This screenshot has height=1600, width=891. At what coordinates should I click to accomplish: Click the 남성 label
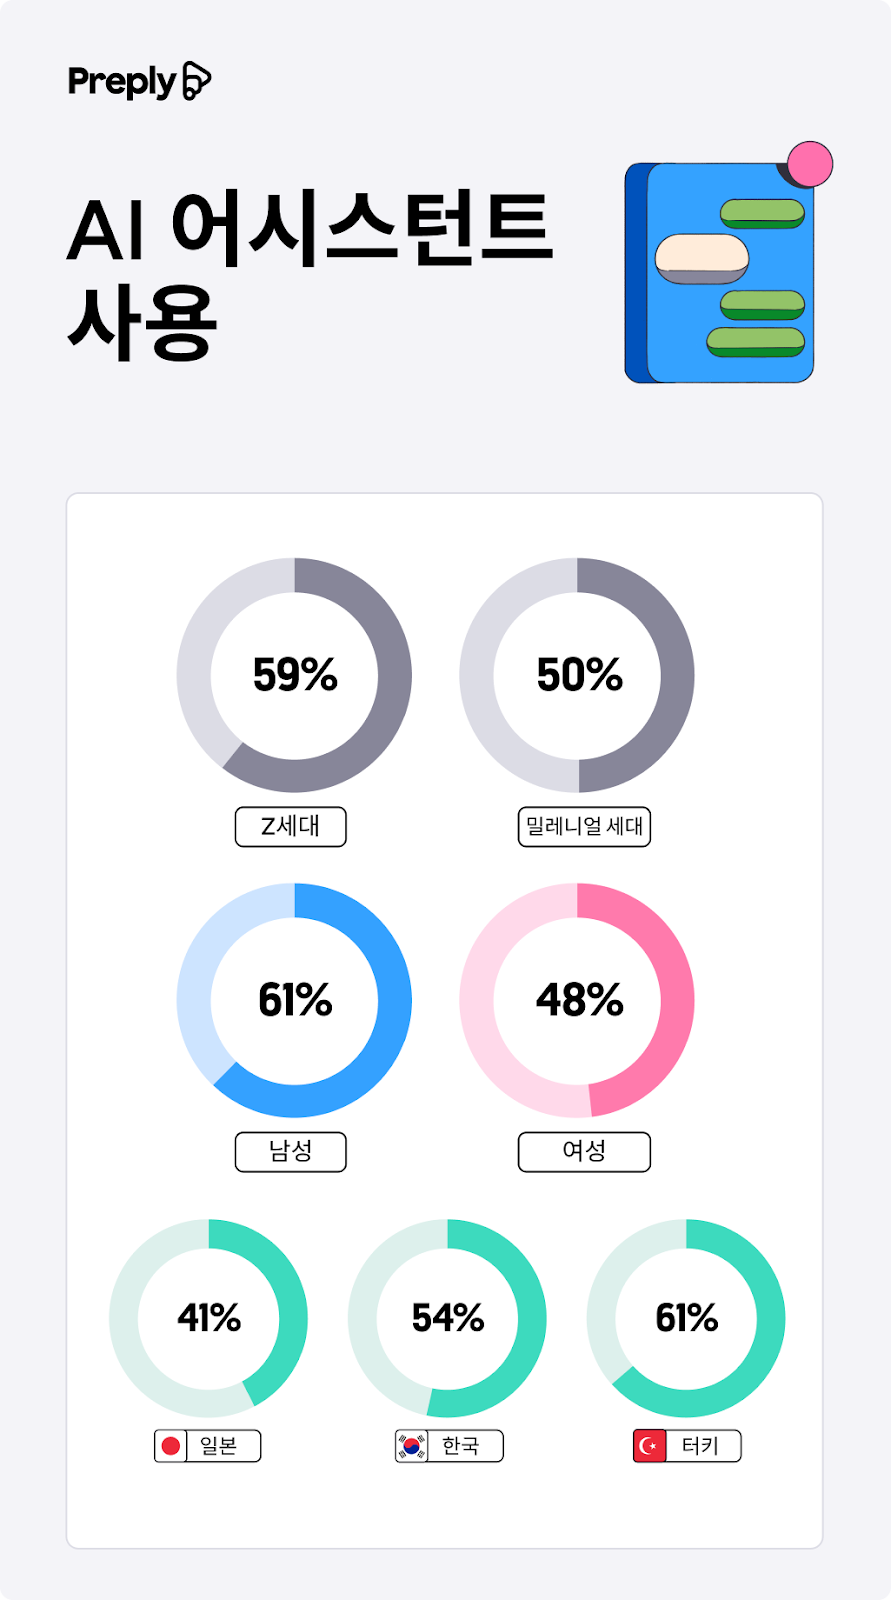click(x=291, y=1152)
